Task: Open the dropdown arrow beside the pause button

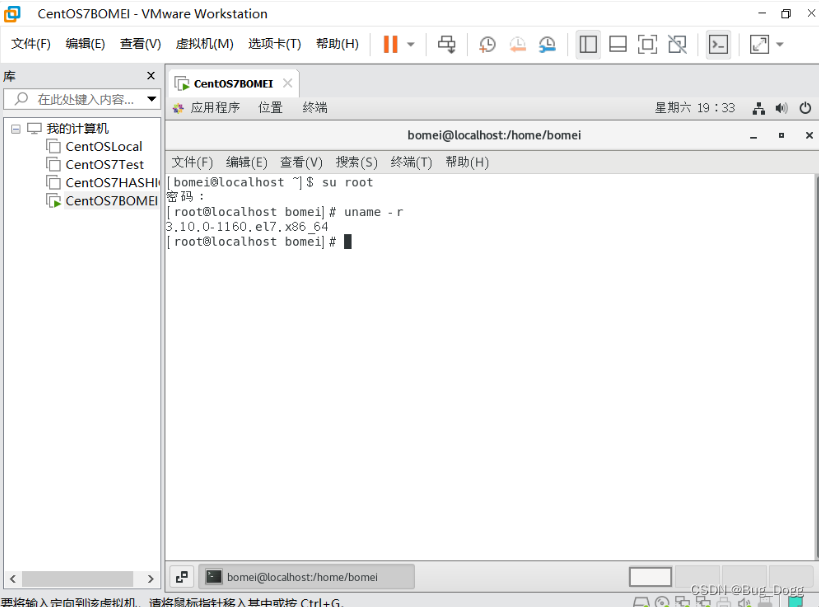Action: tap(411, 44)
